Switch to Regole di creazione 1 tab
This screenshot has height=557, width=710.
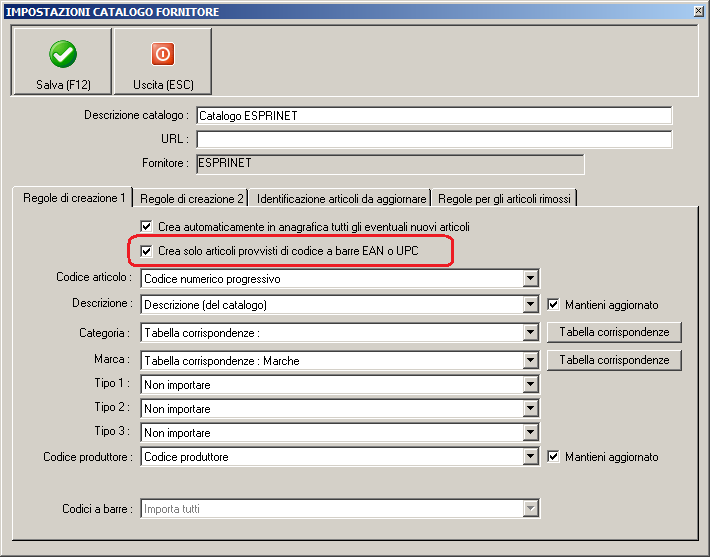pos(73,198)
